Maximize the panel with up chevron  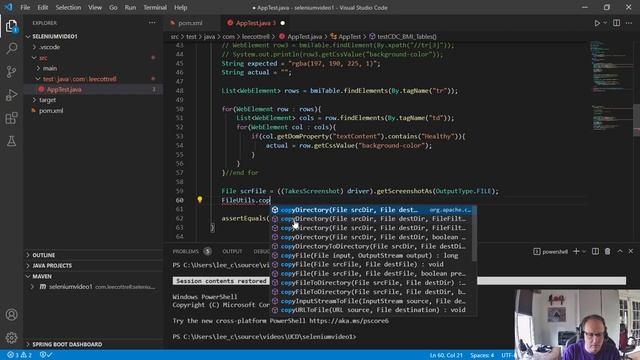[620, 251]
